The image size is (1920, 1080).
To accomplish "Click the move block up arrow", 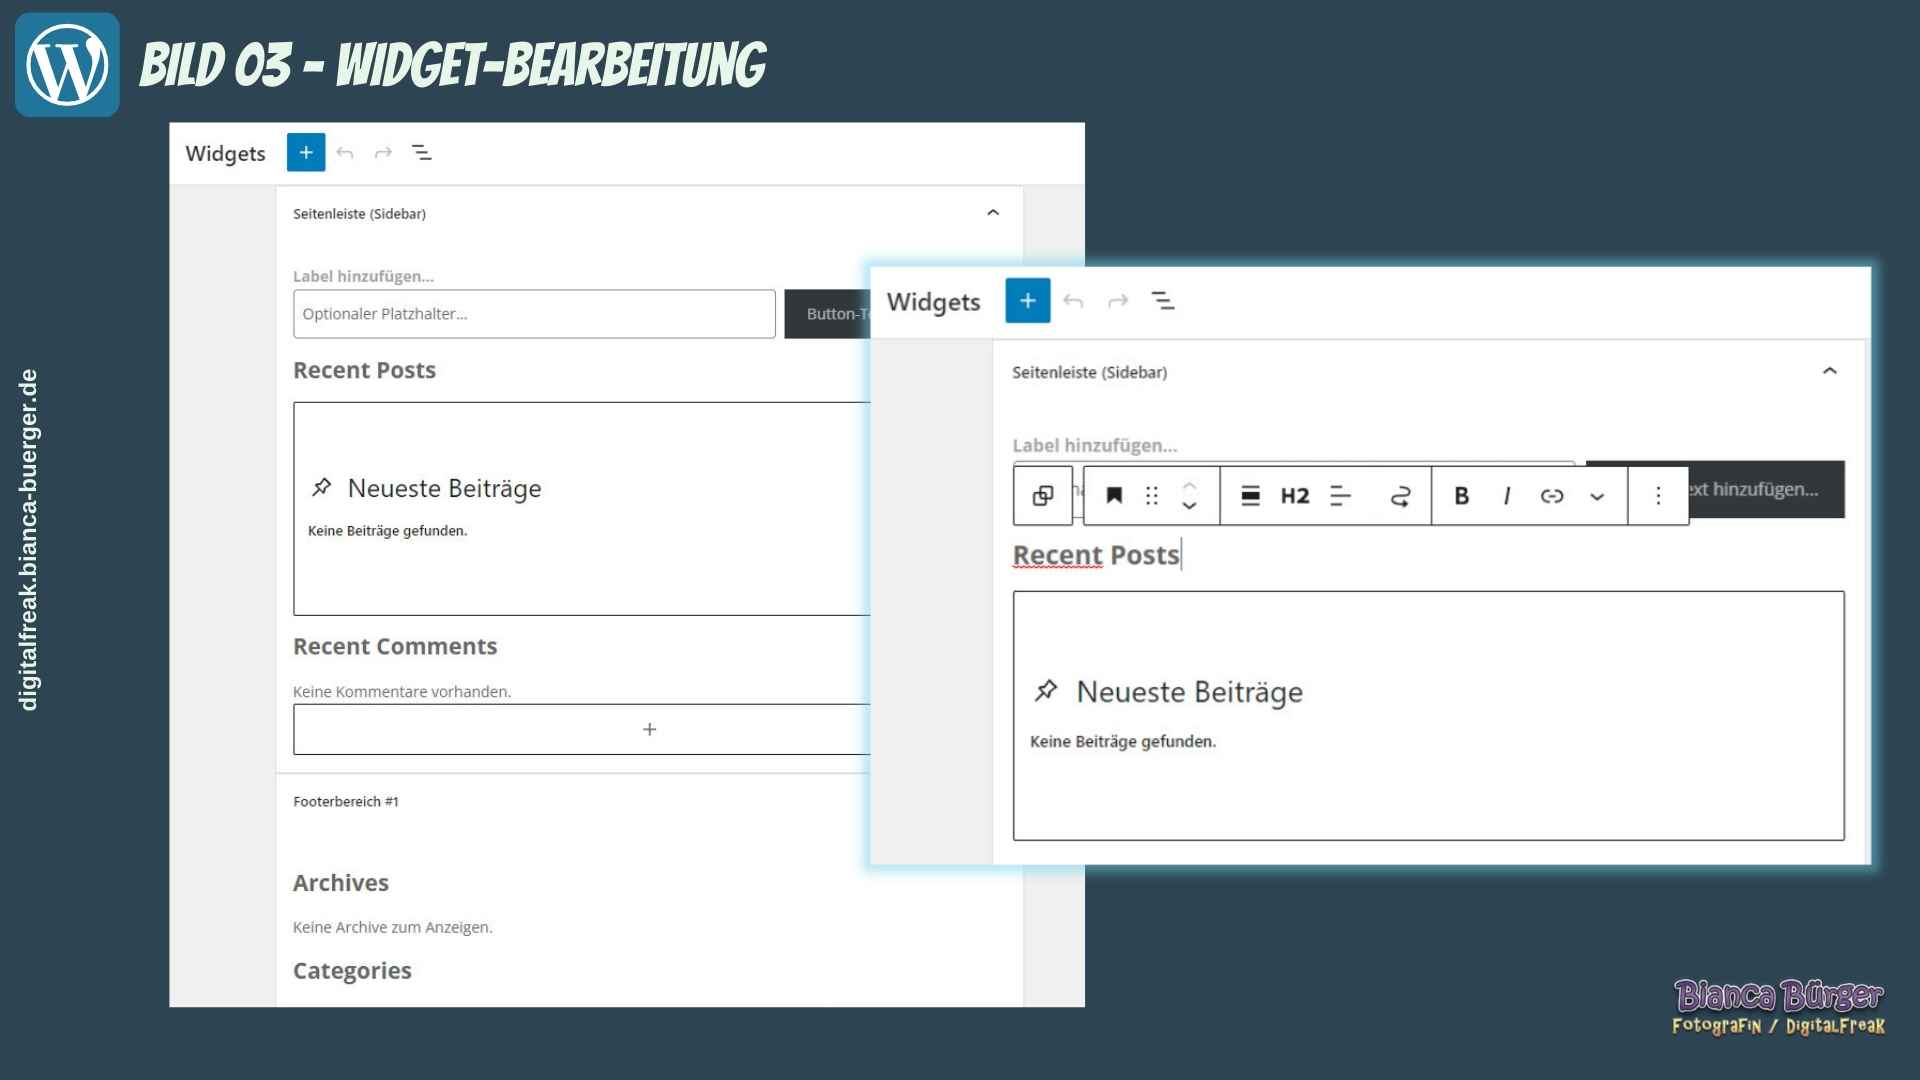I will (1190, 487).
